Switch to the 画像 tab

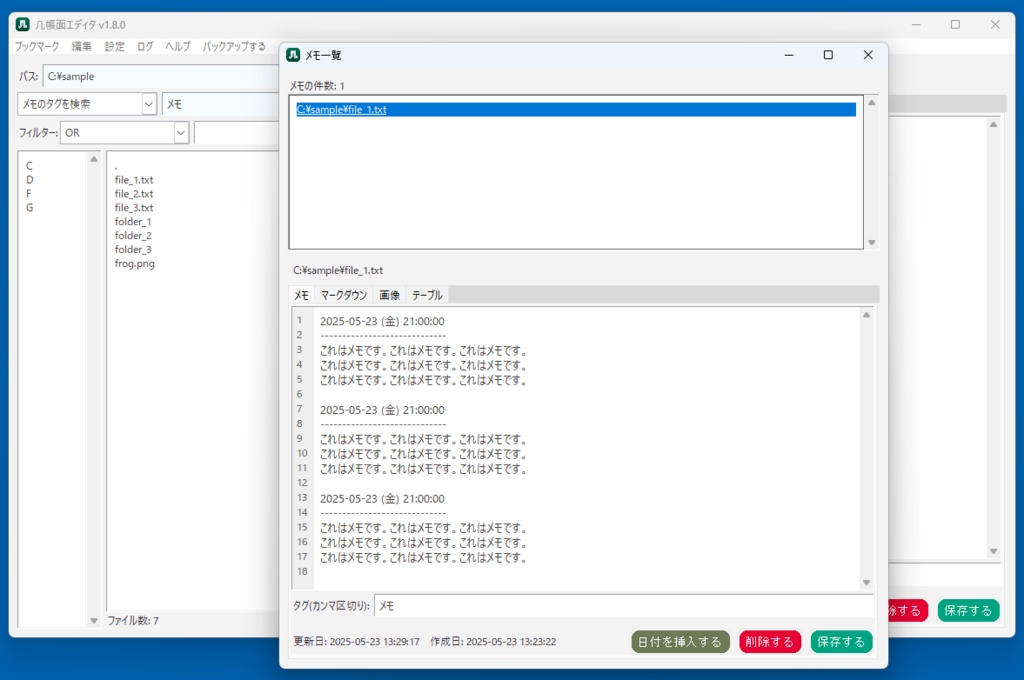click(389, 295)
